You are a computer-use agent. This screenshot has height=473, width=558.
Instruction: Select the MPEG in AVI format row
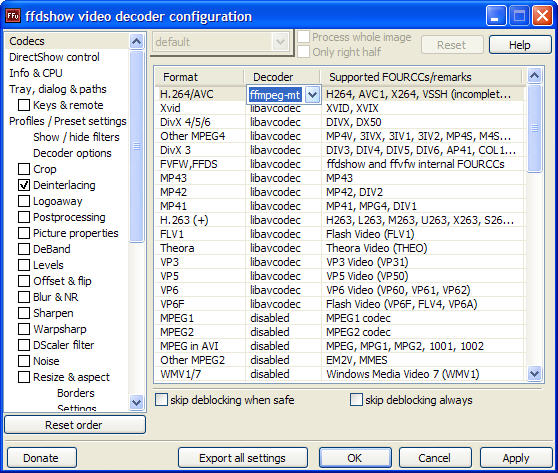coord(340,346)
